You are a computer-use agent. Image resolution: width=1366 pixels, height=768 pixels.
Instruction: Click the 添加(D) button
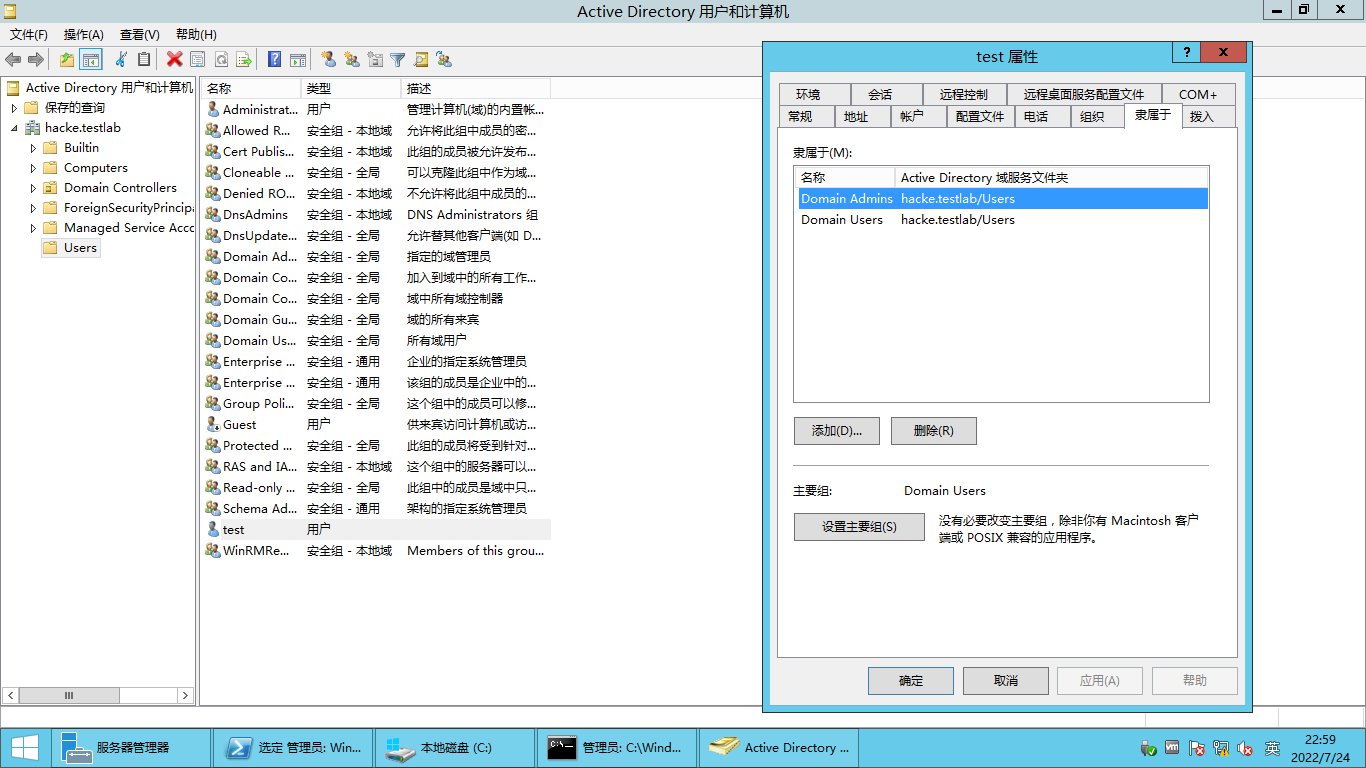tap(836, 431)
